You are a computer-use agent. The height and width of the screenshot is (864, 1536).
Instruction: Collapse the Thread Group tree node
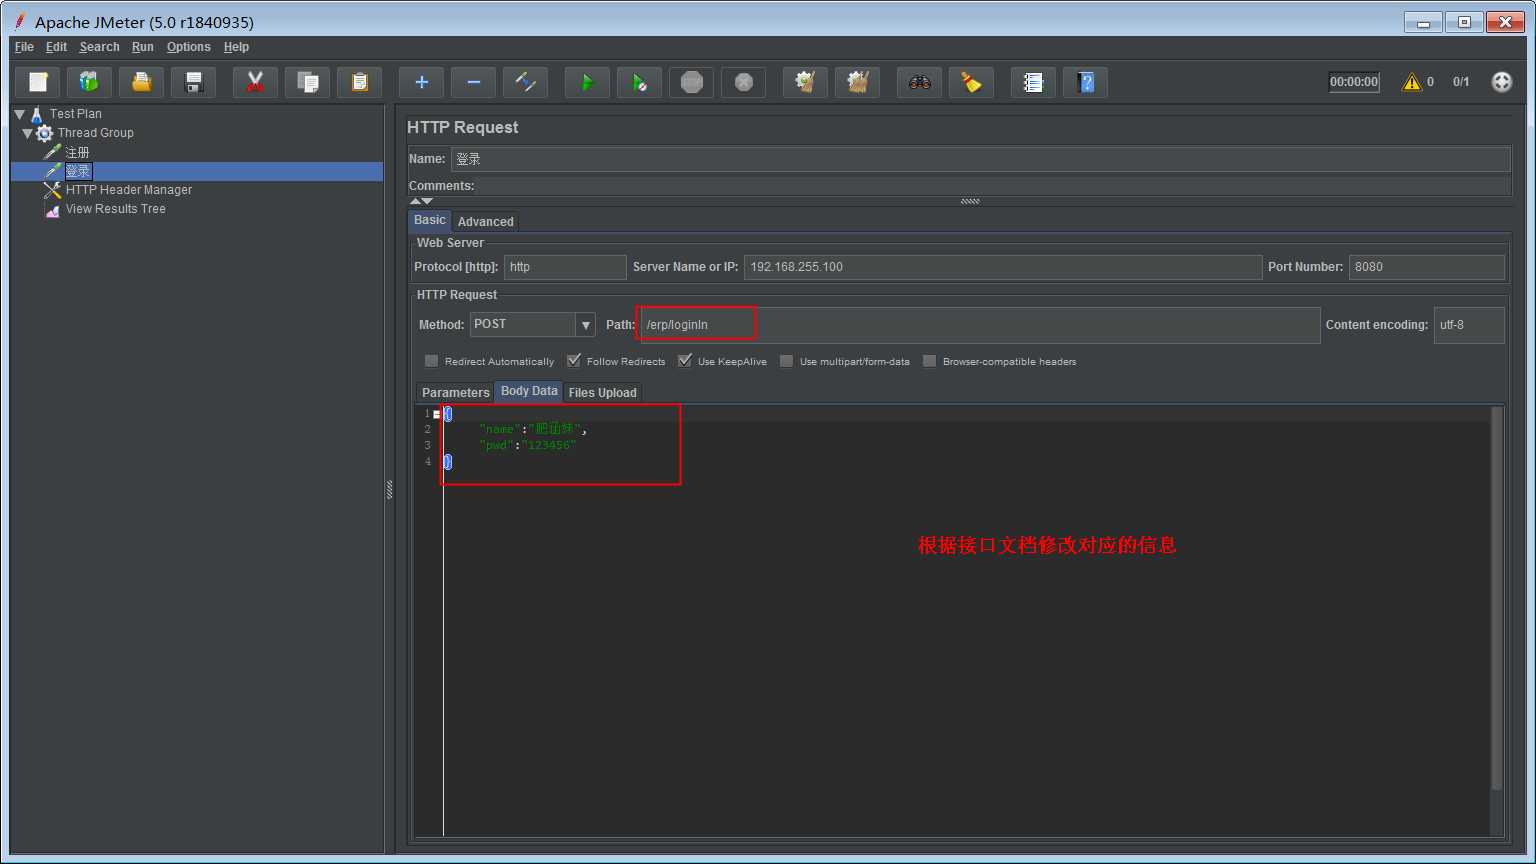pyautogui.click(x=28, y=133)
